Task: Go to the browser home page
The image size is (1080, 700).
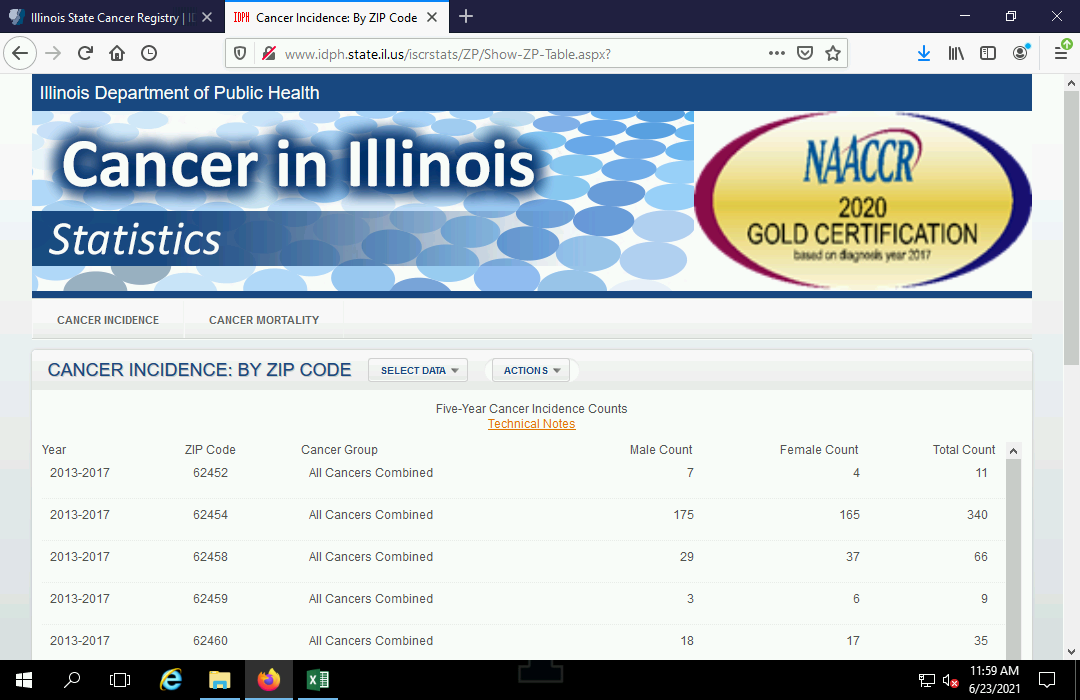Action: click(117, 54)
